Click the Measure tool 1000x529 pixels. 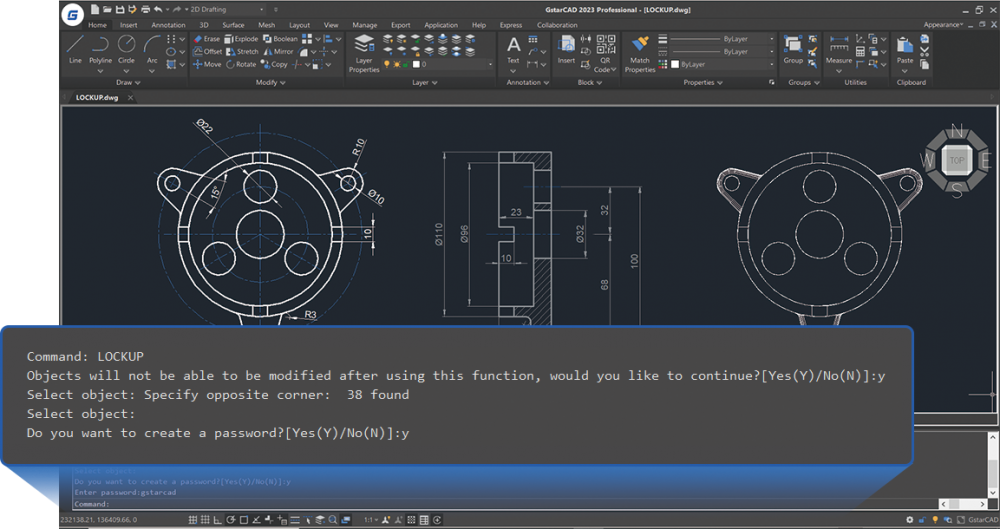point(839,50)
